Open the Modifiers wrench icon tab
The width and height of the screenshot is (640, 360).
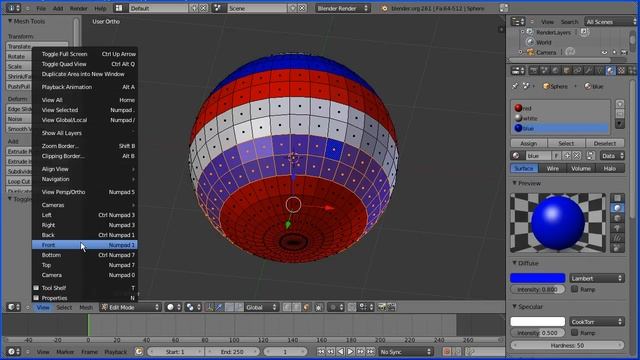[x=588, y=71]
